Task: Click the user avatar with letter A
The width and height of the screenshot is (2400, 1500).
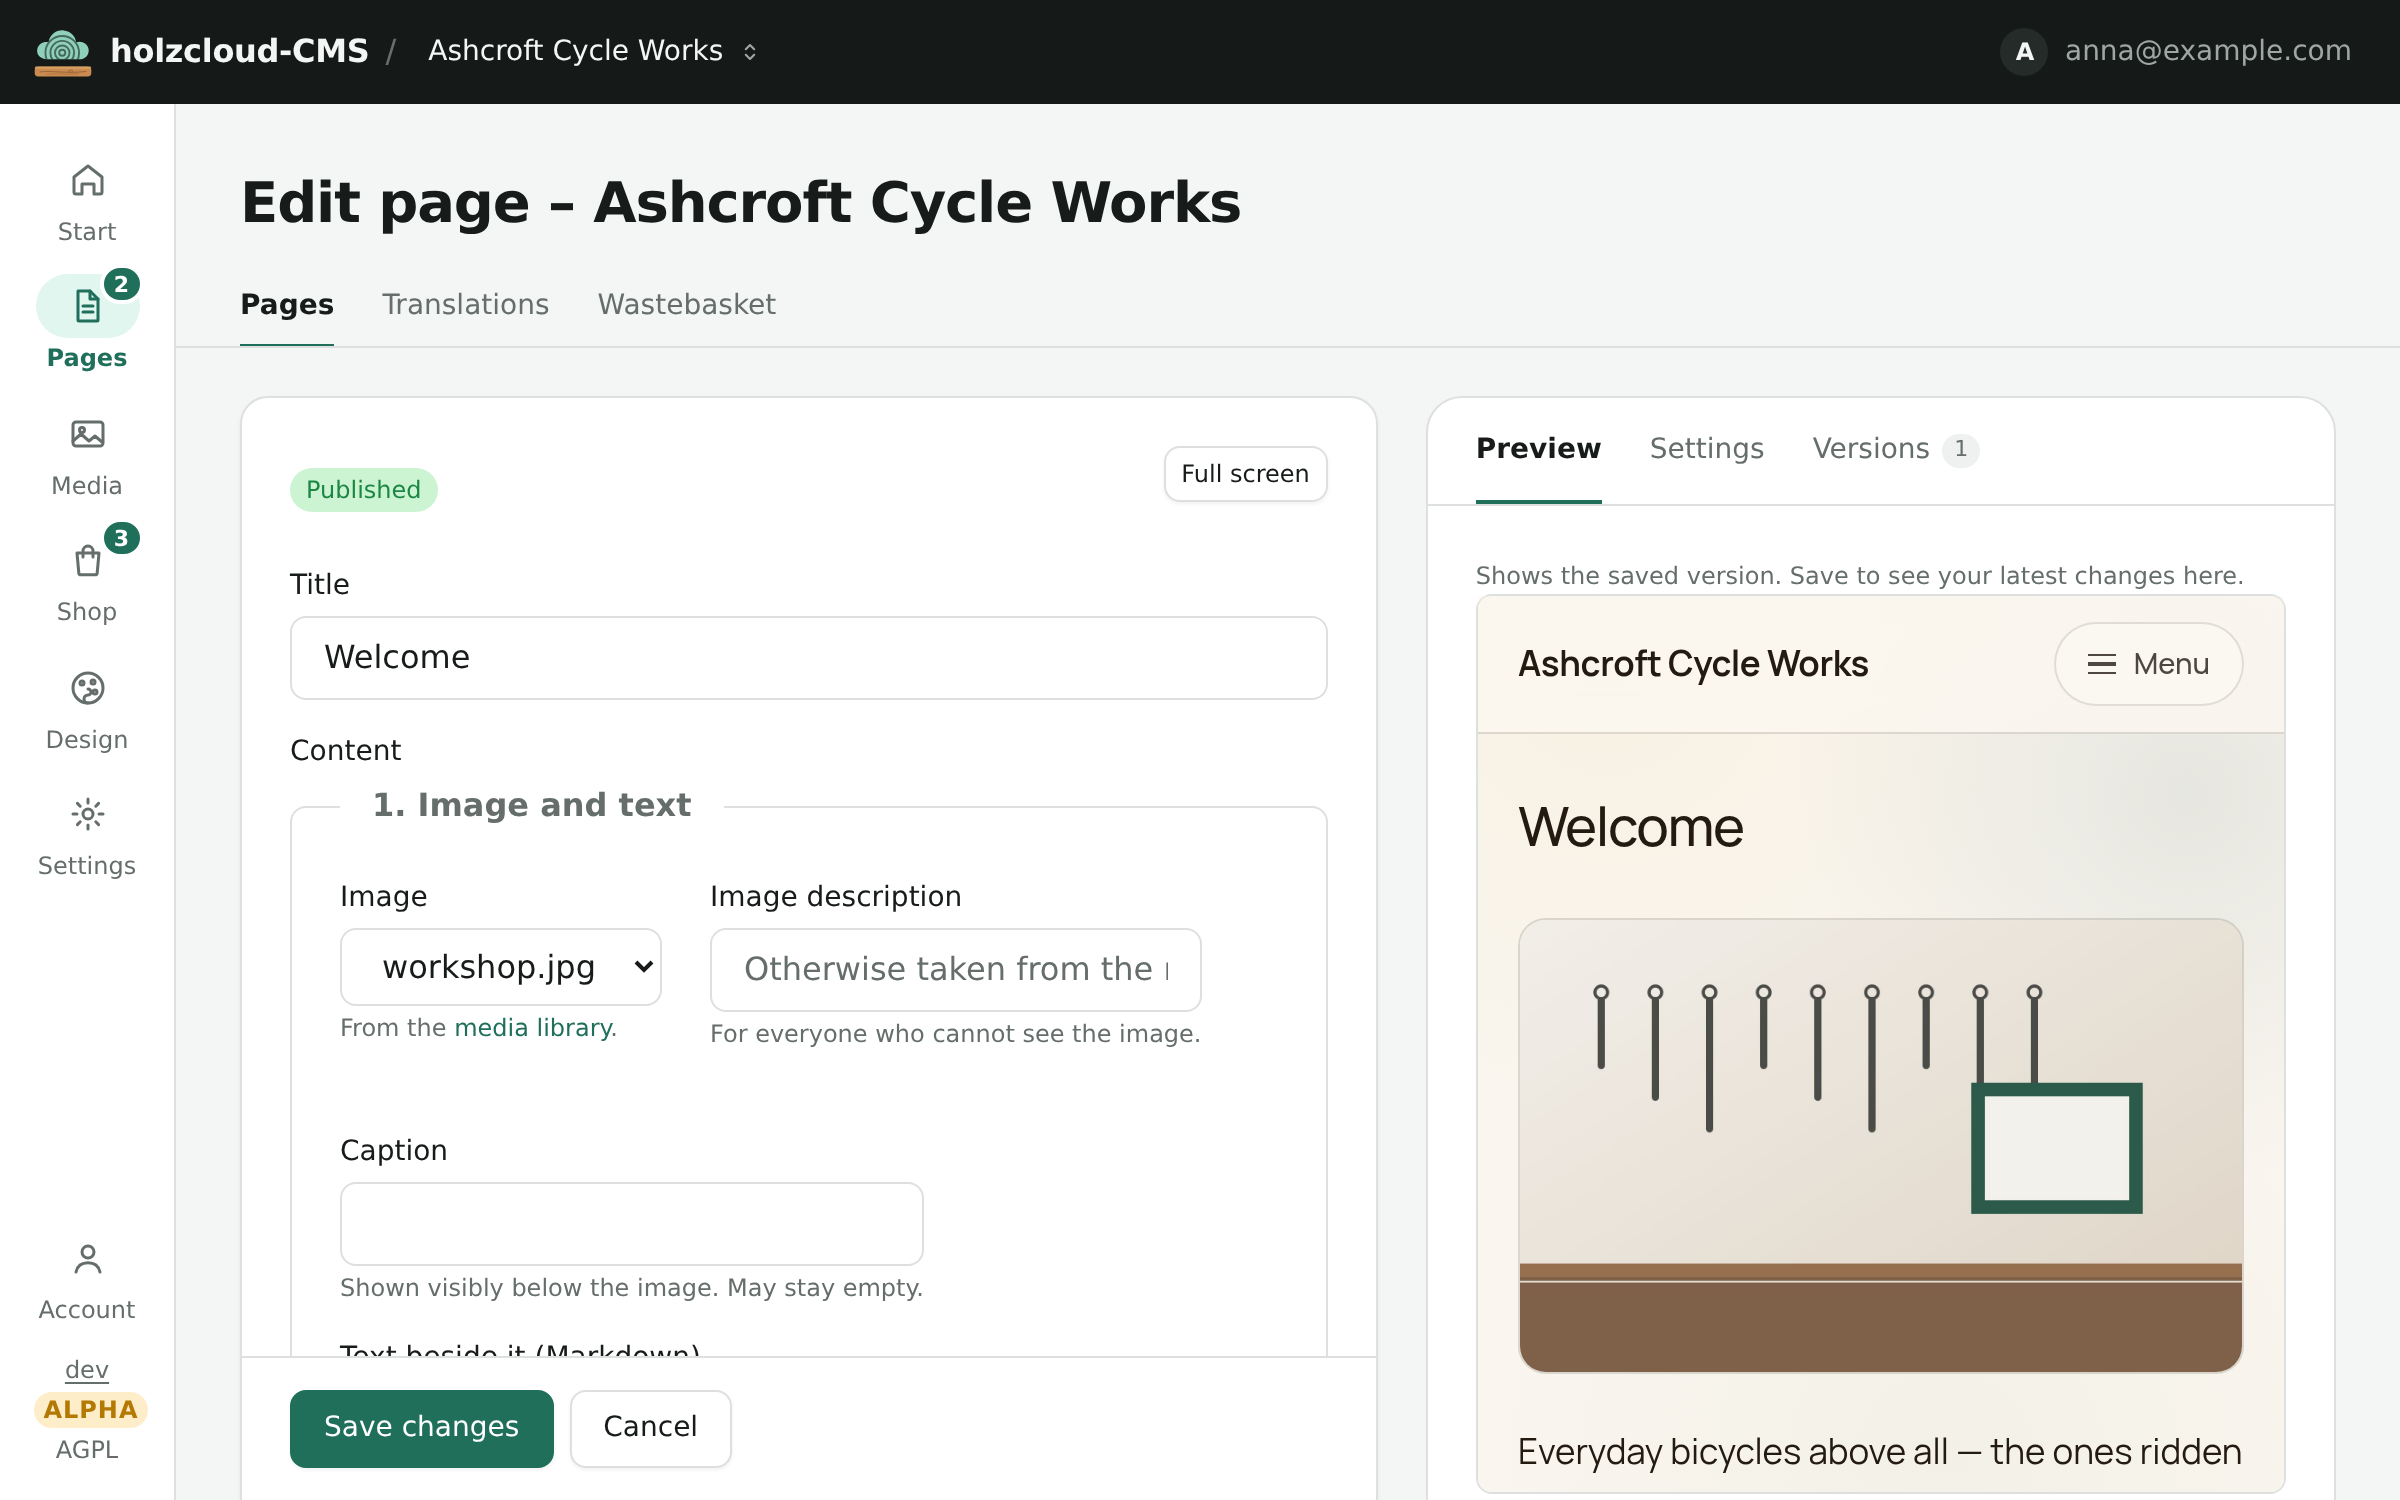Action: tap(2024, 51)
